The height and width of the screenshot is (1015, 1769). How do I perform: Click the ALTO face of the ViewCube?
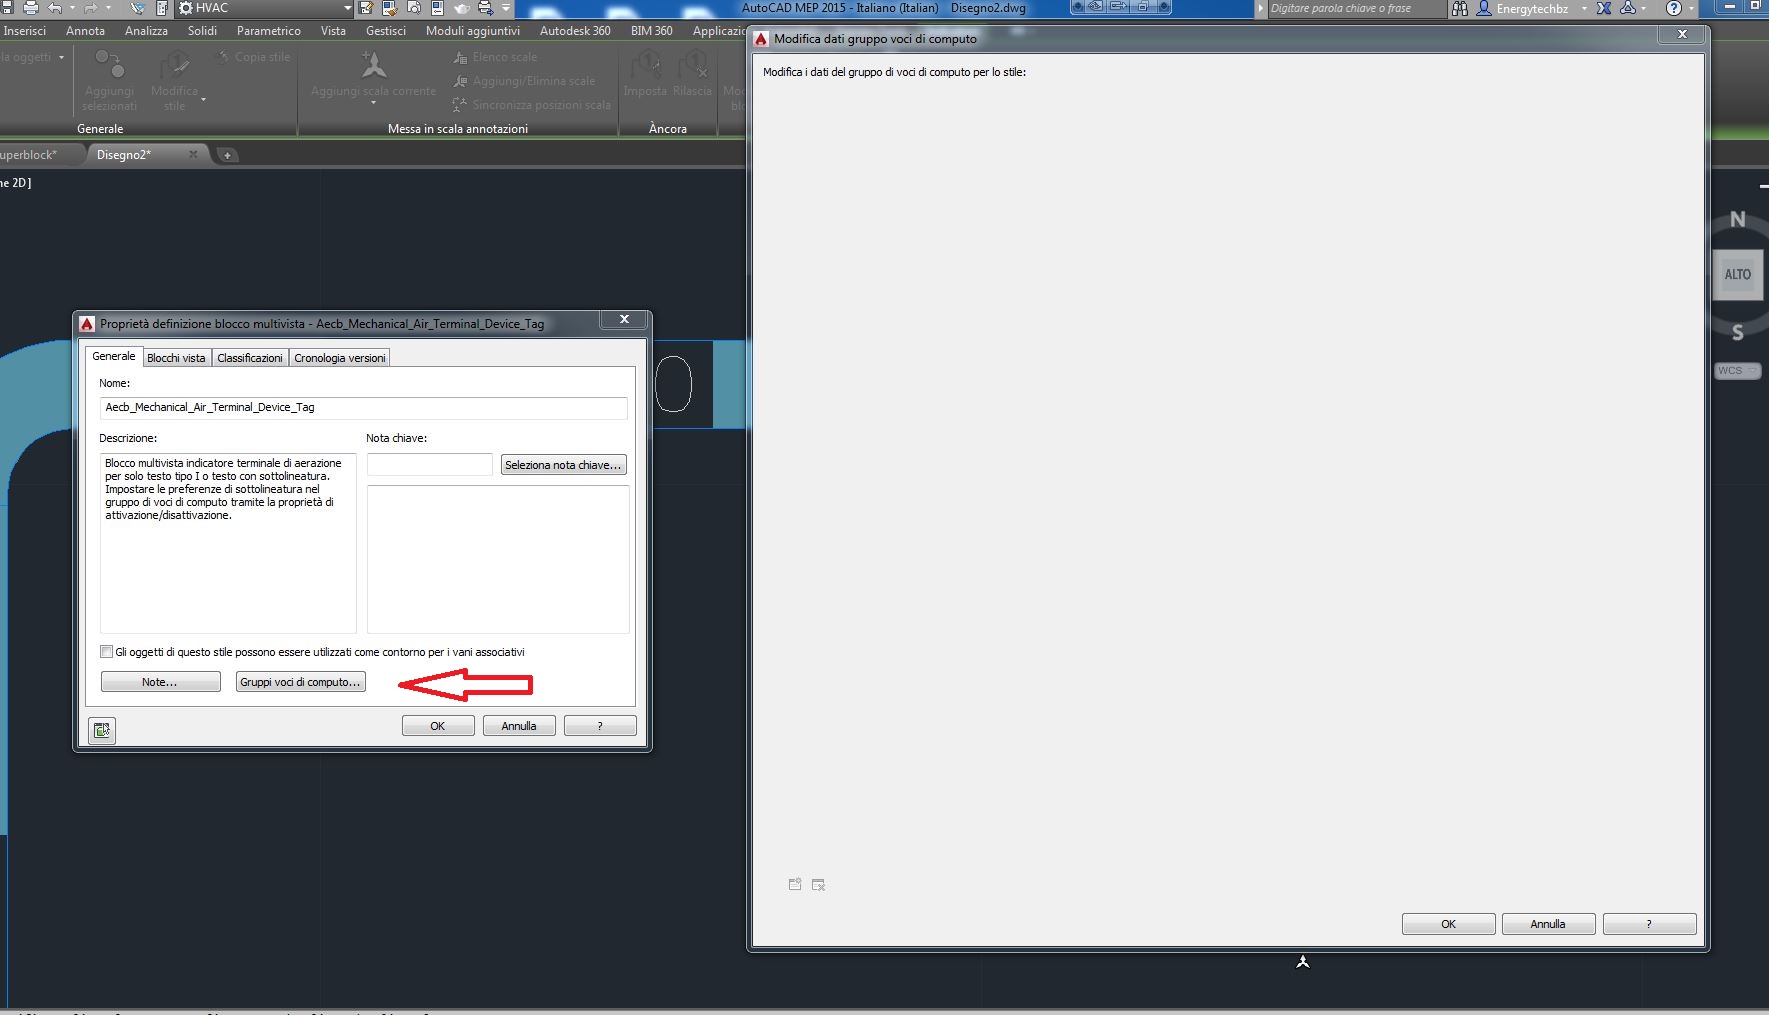click(x=1738, y=274)
